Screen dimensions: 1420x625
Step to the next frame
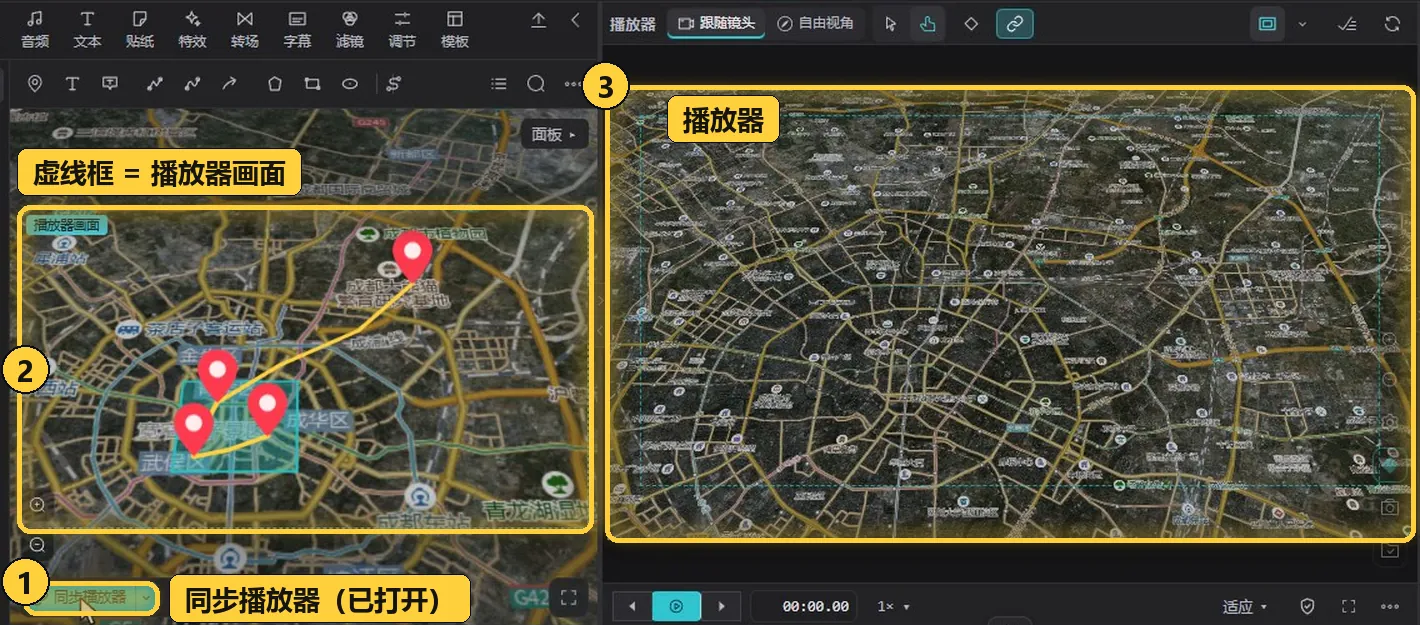click(x=721, y=606)
